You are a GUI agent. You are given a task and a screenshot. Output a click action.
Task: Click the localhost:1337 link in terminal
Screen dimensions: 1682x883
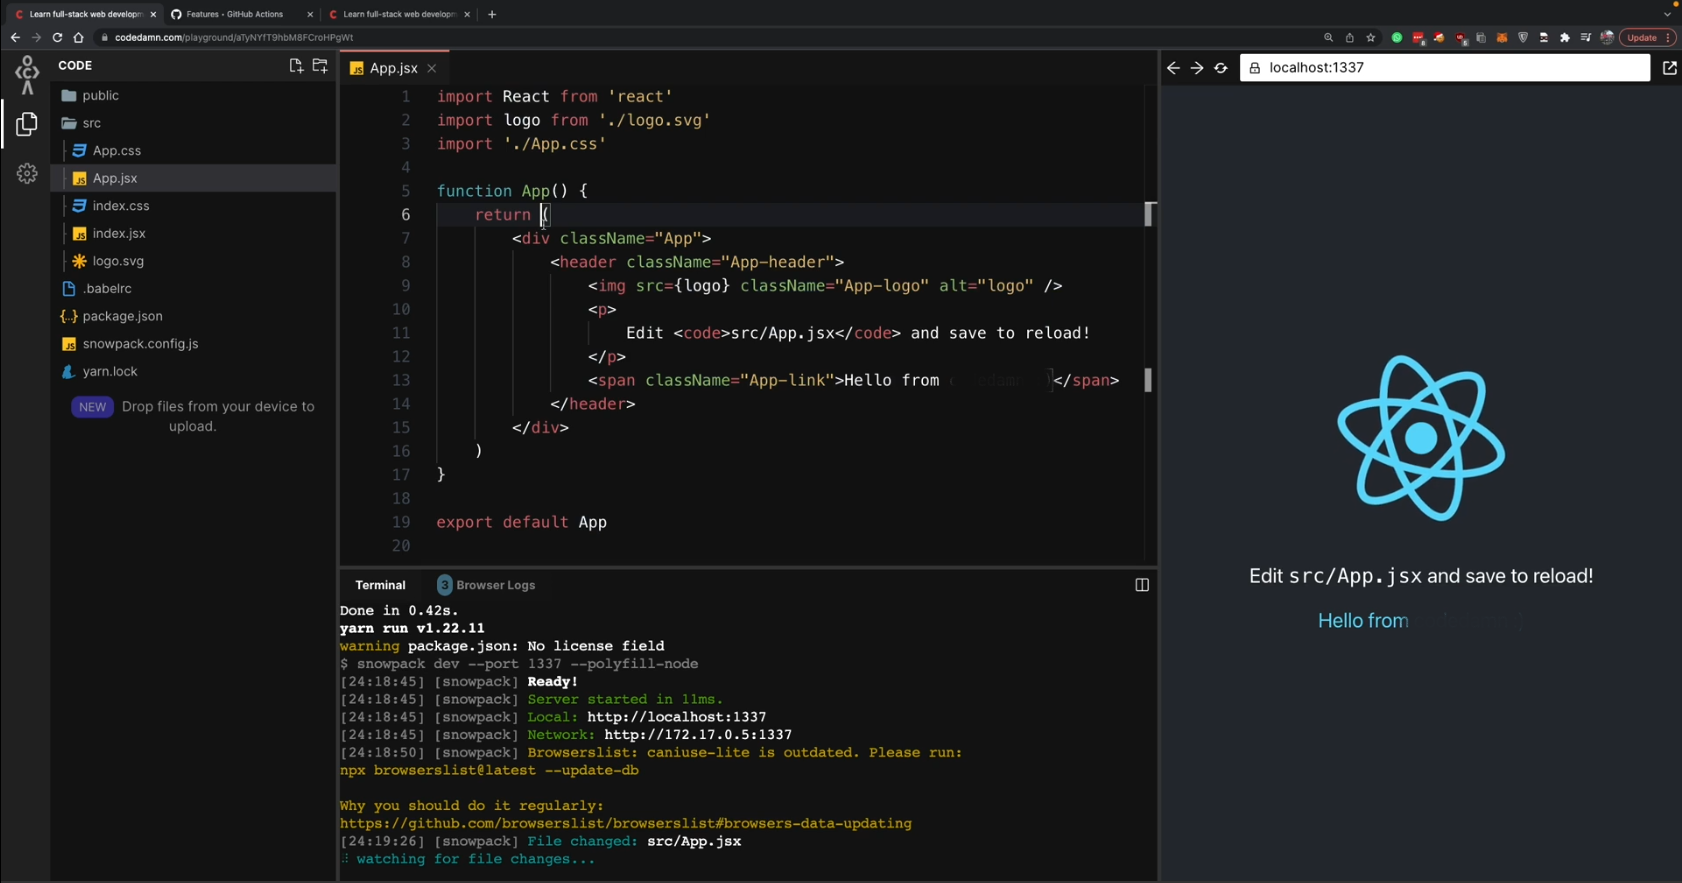tap(677, 717)
